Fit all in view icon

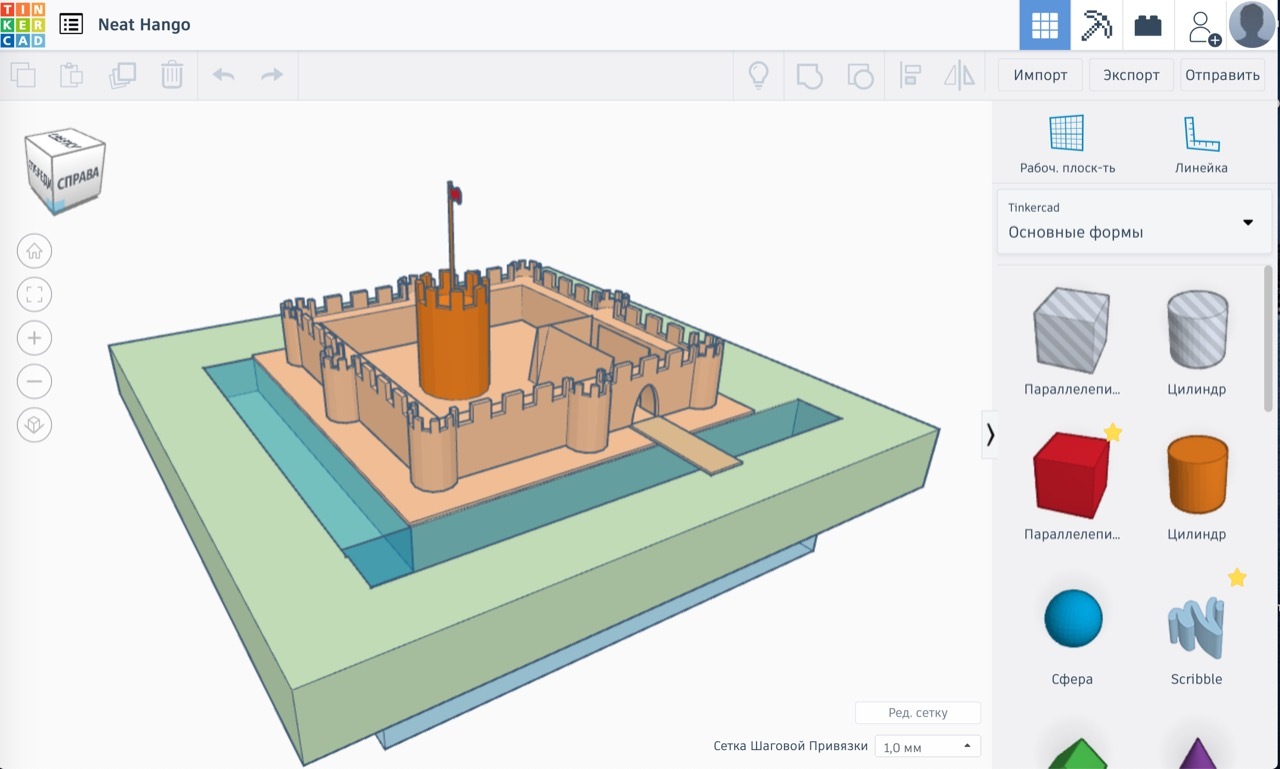pyautogui.click(x=35, y=295)
